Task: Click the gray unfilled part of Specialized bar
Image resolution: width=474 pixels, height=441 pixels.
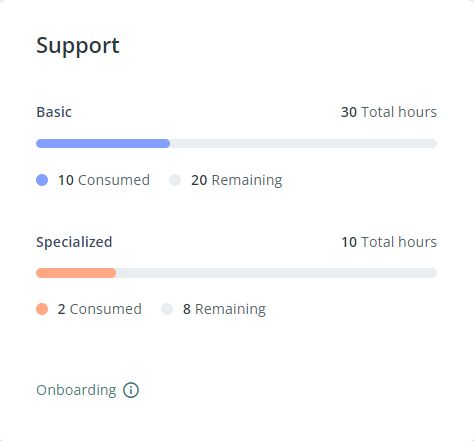Action: tap(276, 273)
